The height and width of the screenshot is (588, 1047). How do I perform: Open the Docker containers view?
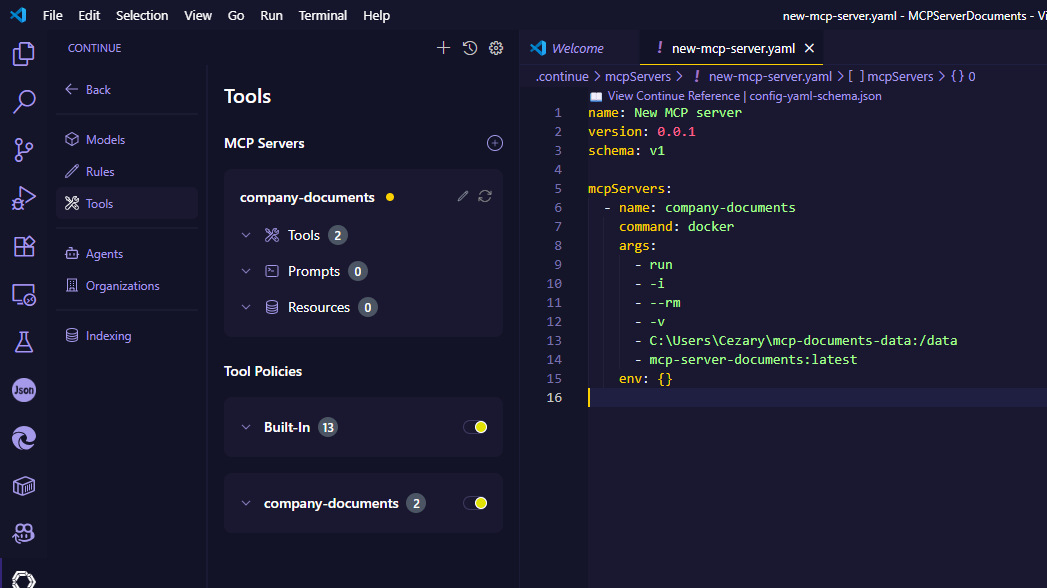[x=23, y=487]
